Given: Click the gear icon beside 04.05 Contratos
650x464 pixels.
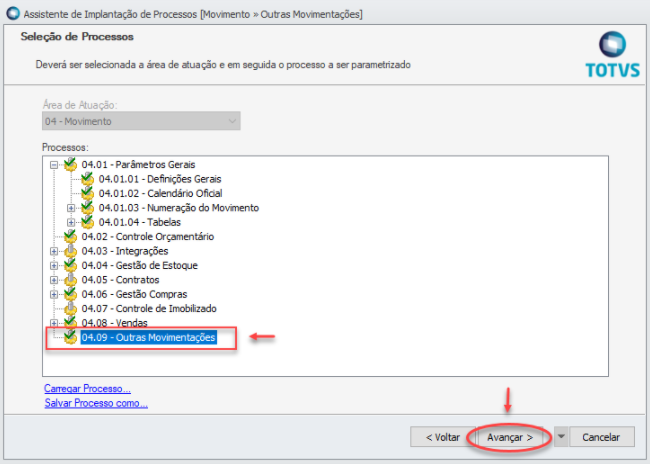Looking at the screenshot, I should point(70,279).
